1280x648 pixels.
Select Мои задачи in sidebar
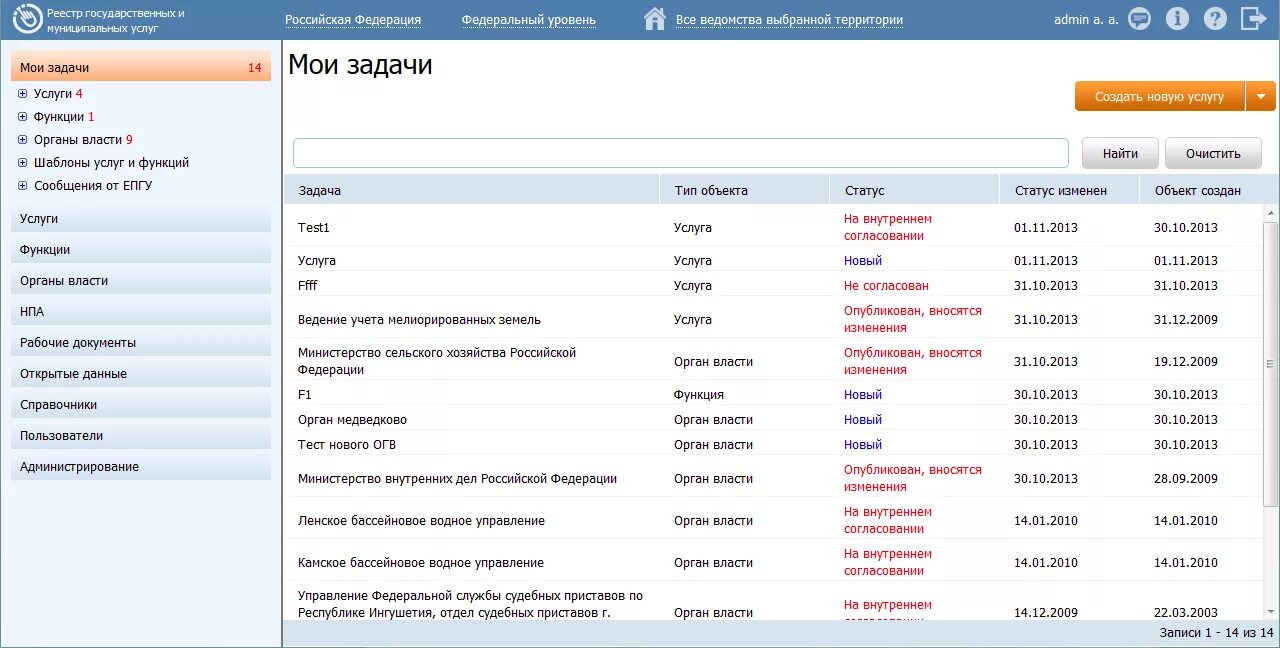pyautogui.click(x=141, y=68)
